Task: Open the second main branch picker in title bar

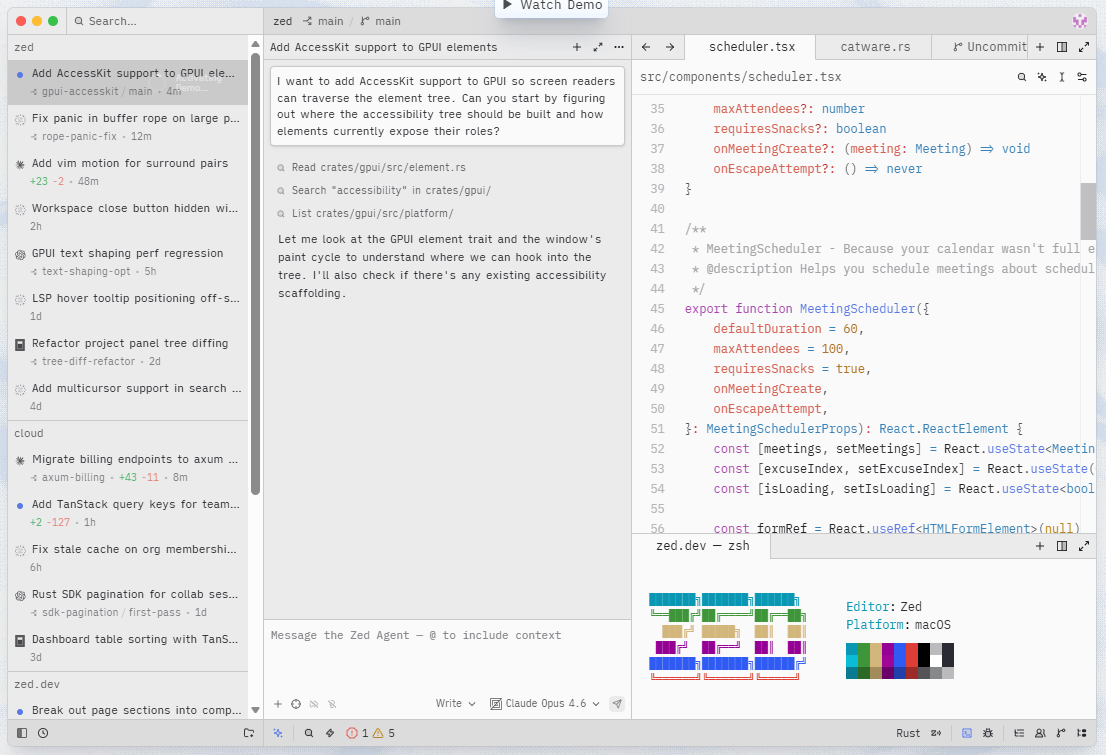Action: coord(381,21)
